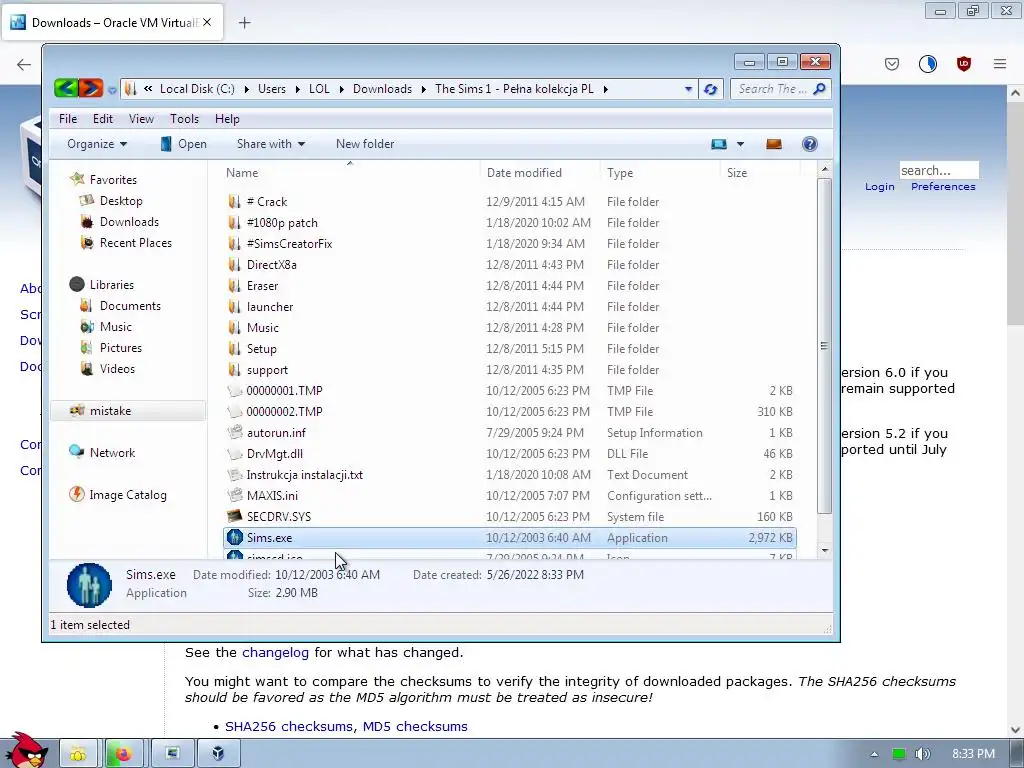1024x768 pixels.
Task: Open the File menu
Action: pos(68,119)
